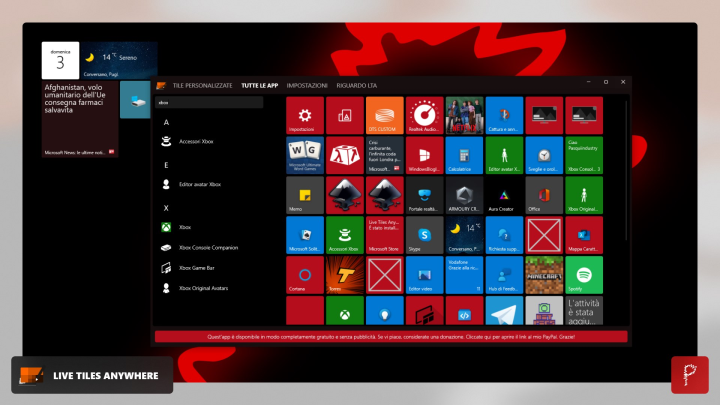The width and height of the screenshot is (720, 405).
Task: Open the Cattura e annota tile
Action: click(x=504, y=115)
